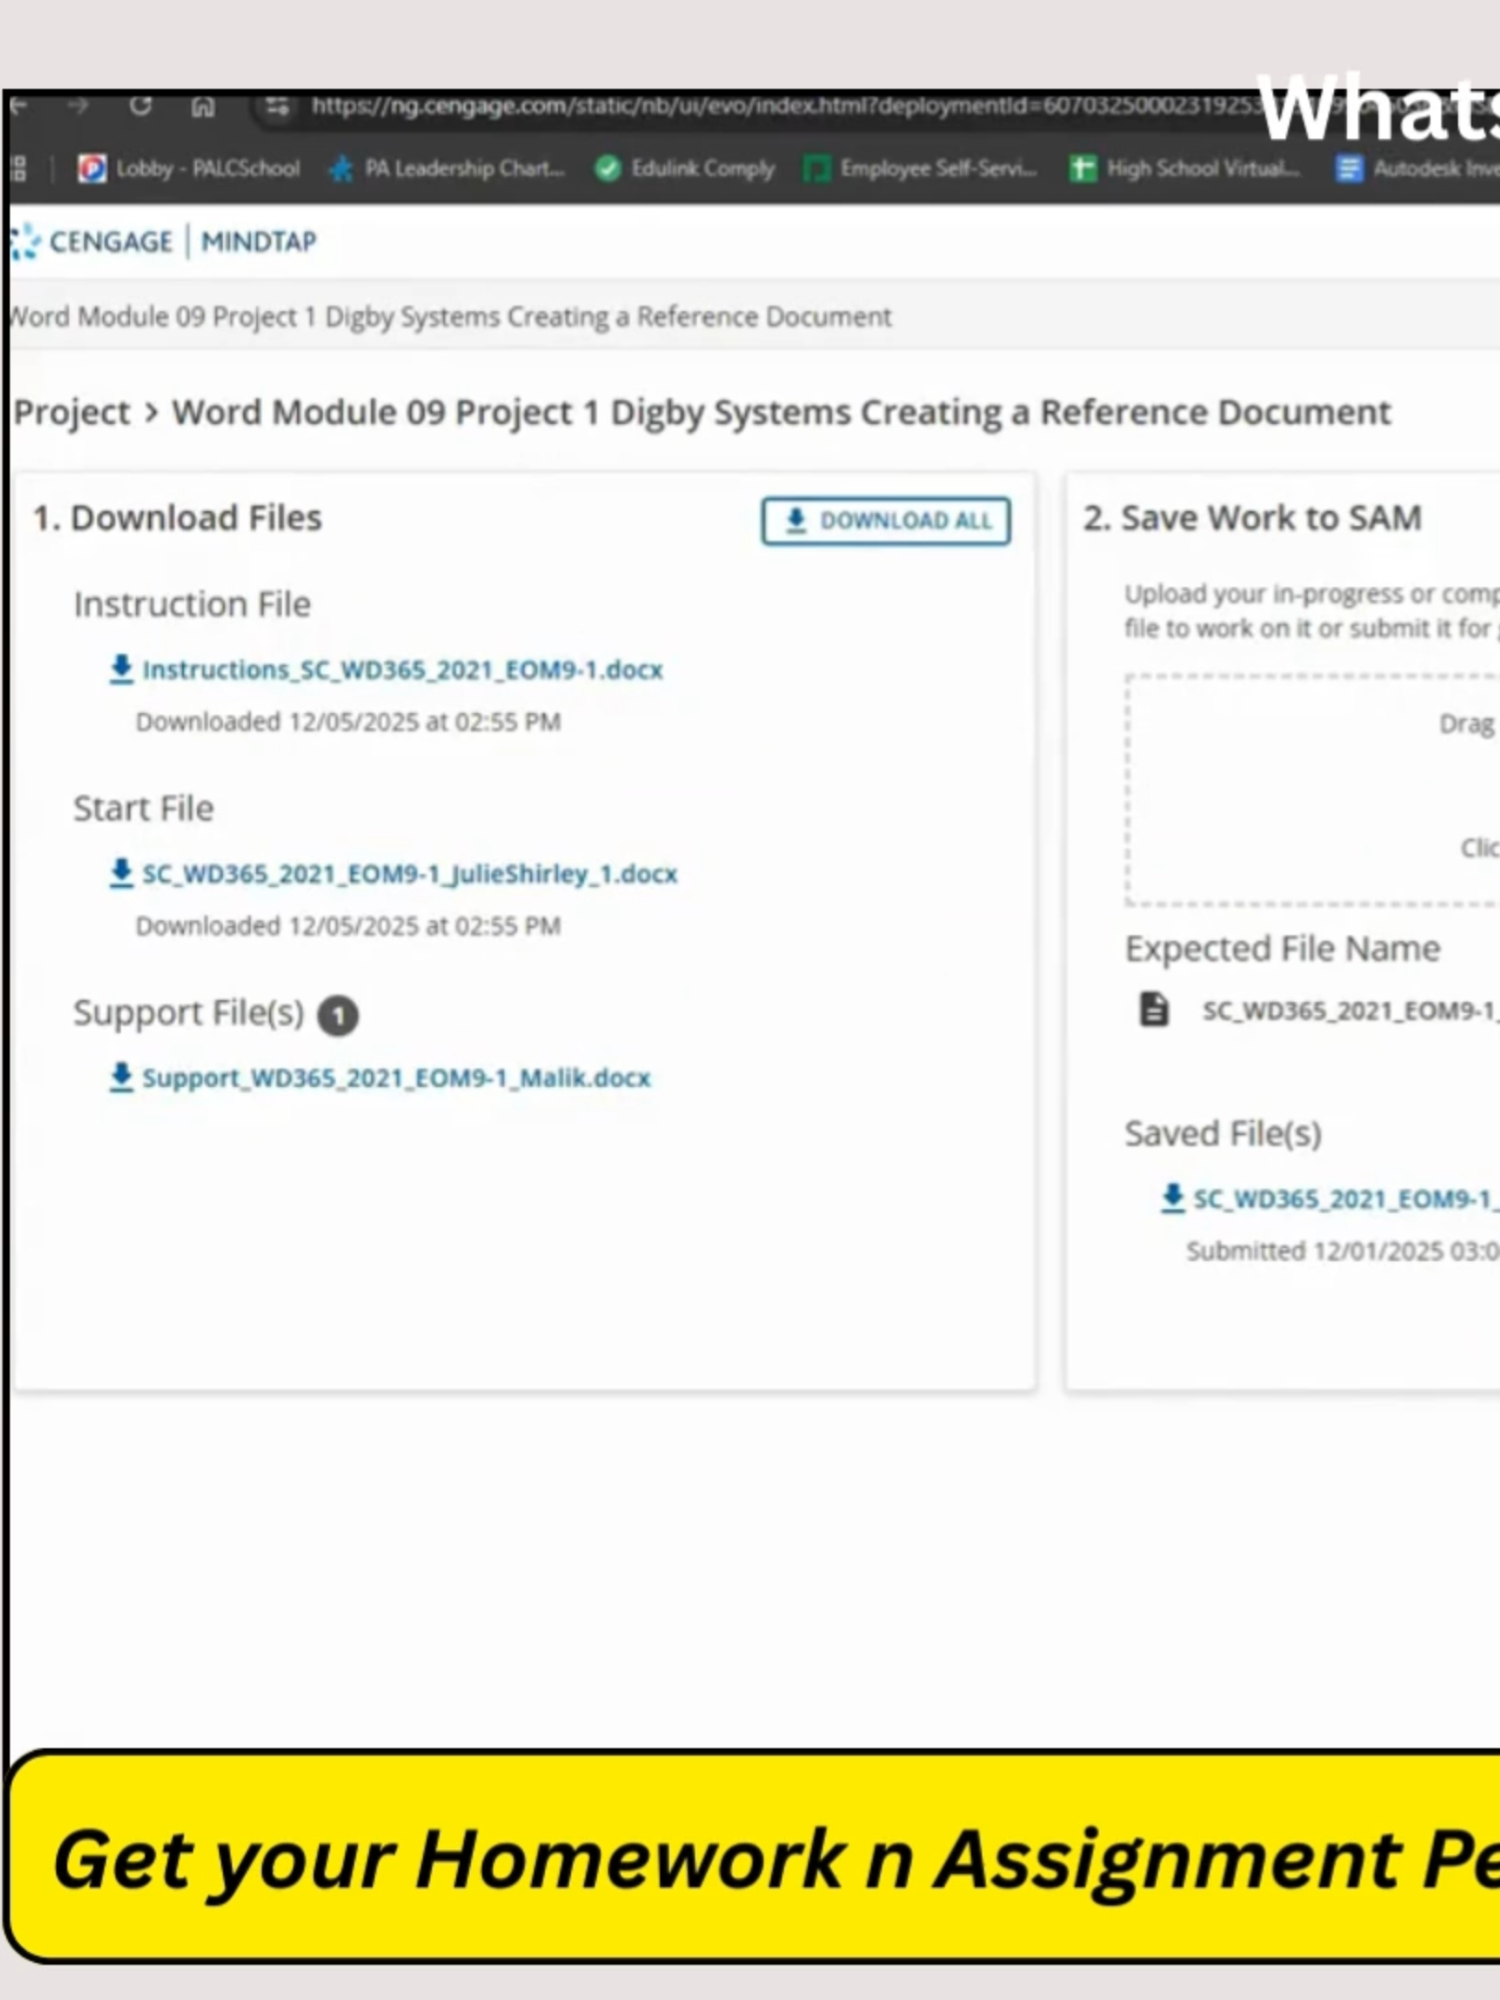Click the Downloaded timestamp under the Start File link
Image resolution: width=1500 pixels, height=2000 pixels.
click(348, 926)
